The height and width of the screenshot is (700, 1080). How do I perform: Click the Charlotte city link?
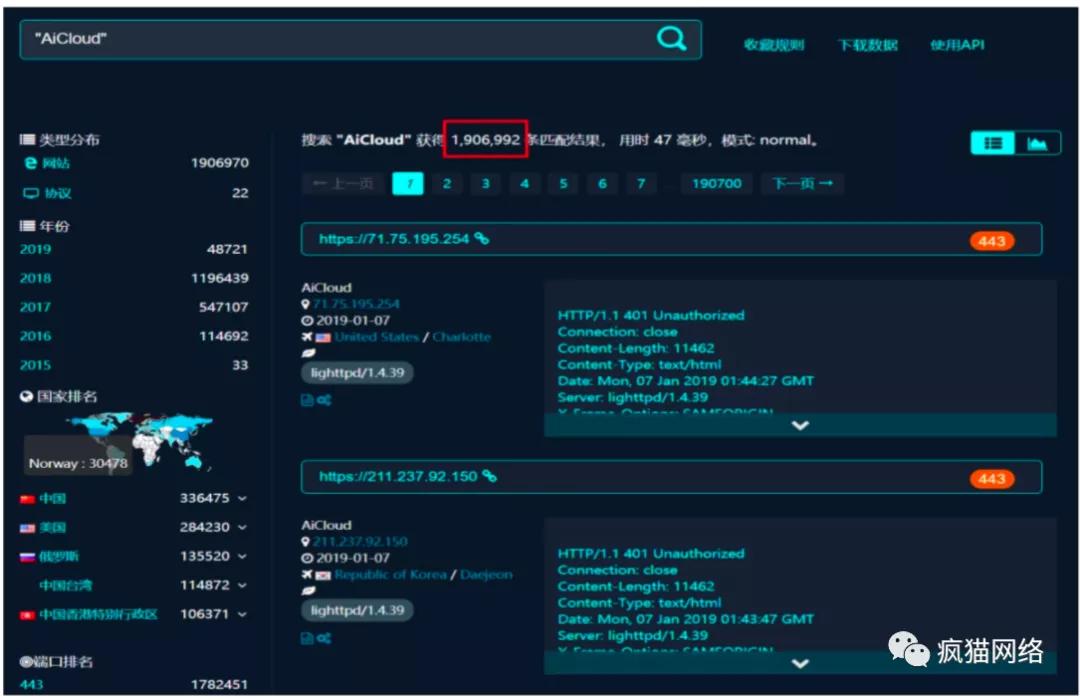[x=461, y=337]
